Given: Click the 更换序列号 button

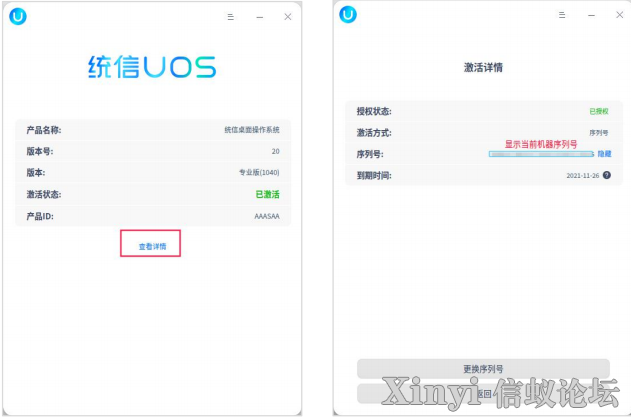Looking at the screenshot, I should click(x=483, y=368).
